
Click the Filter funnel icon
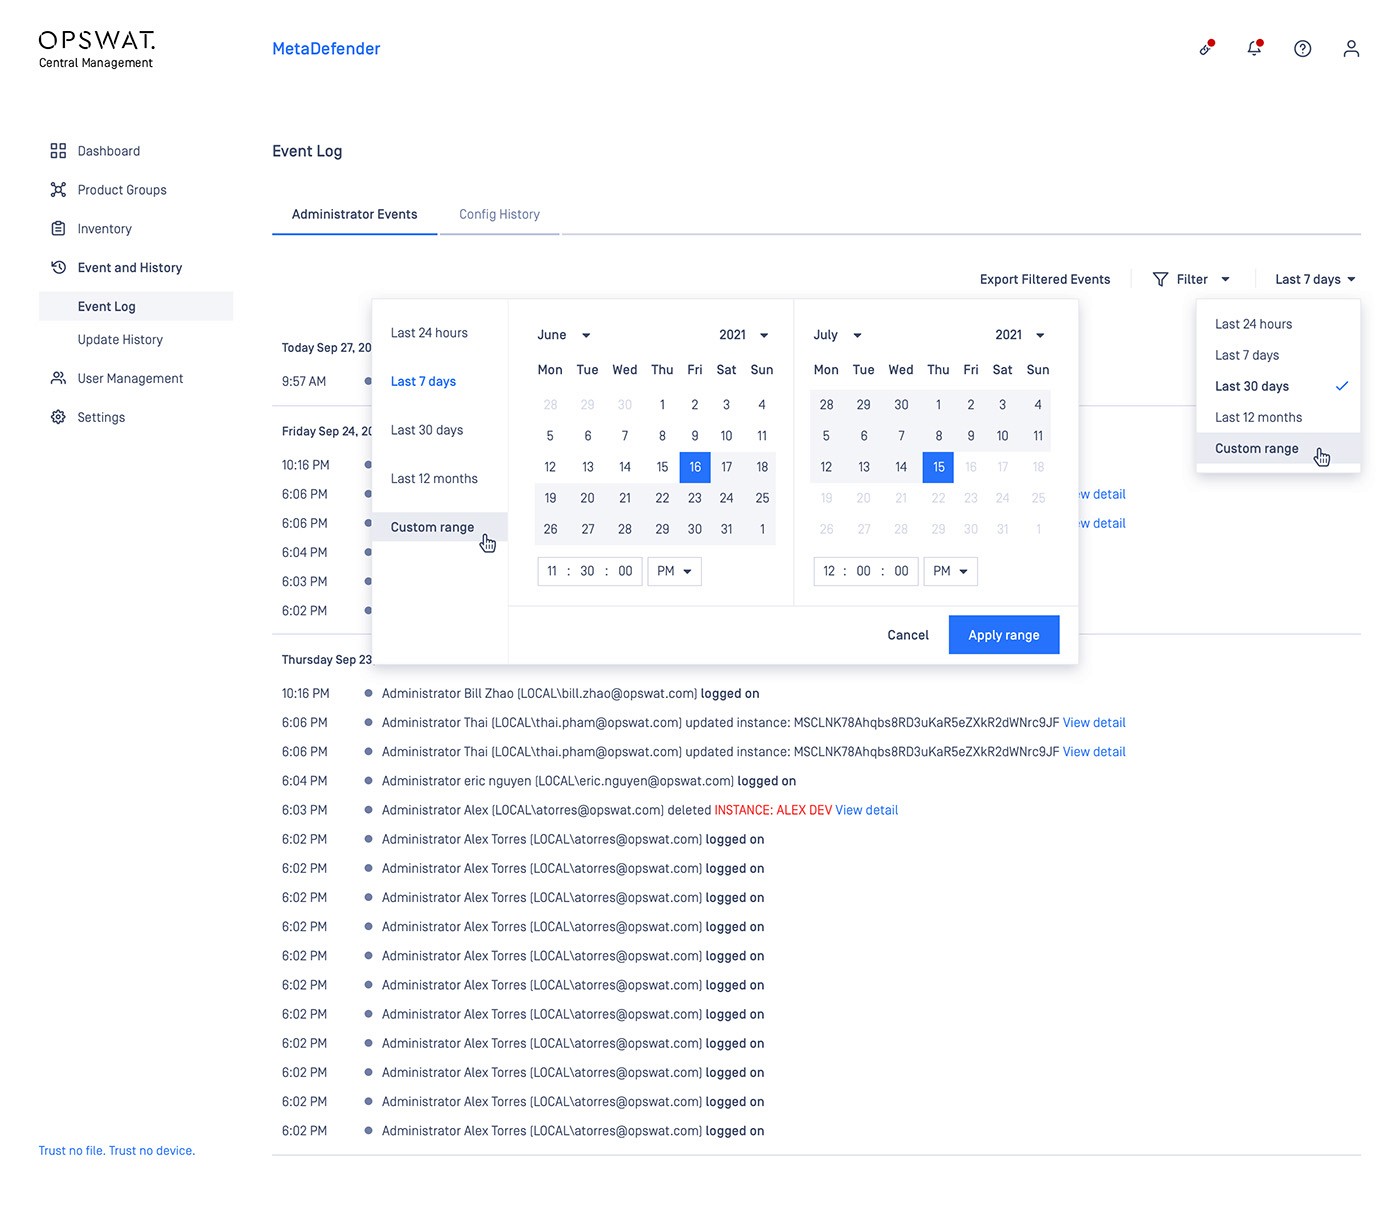pyautogui.click(x=1160, y=279)
